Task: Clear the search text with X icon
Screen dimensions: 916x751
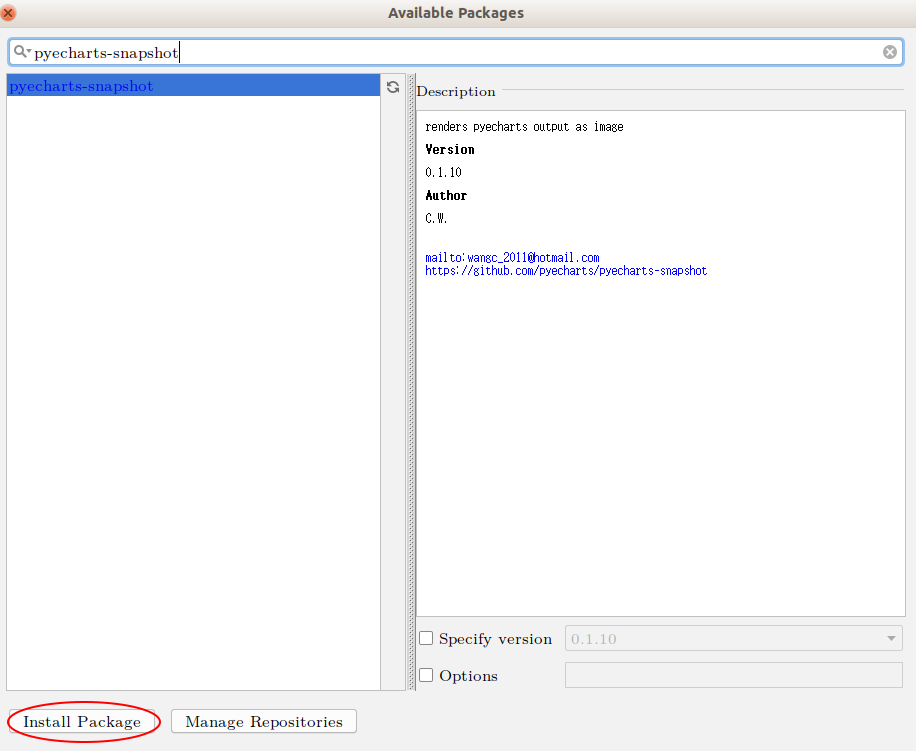Action: 889,52
